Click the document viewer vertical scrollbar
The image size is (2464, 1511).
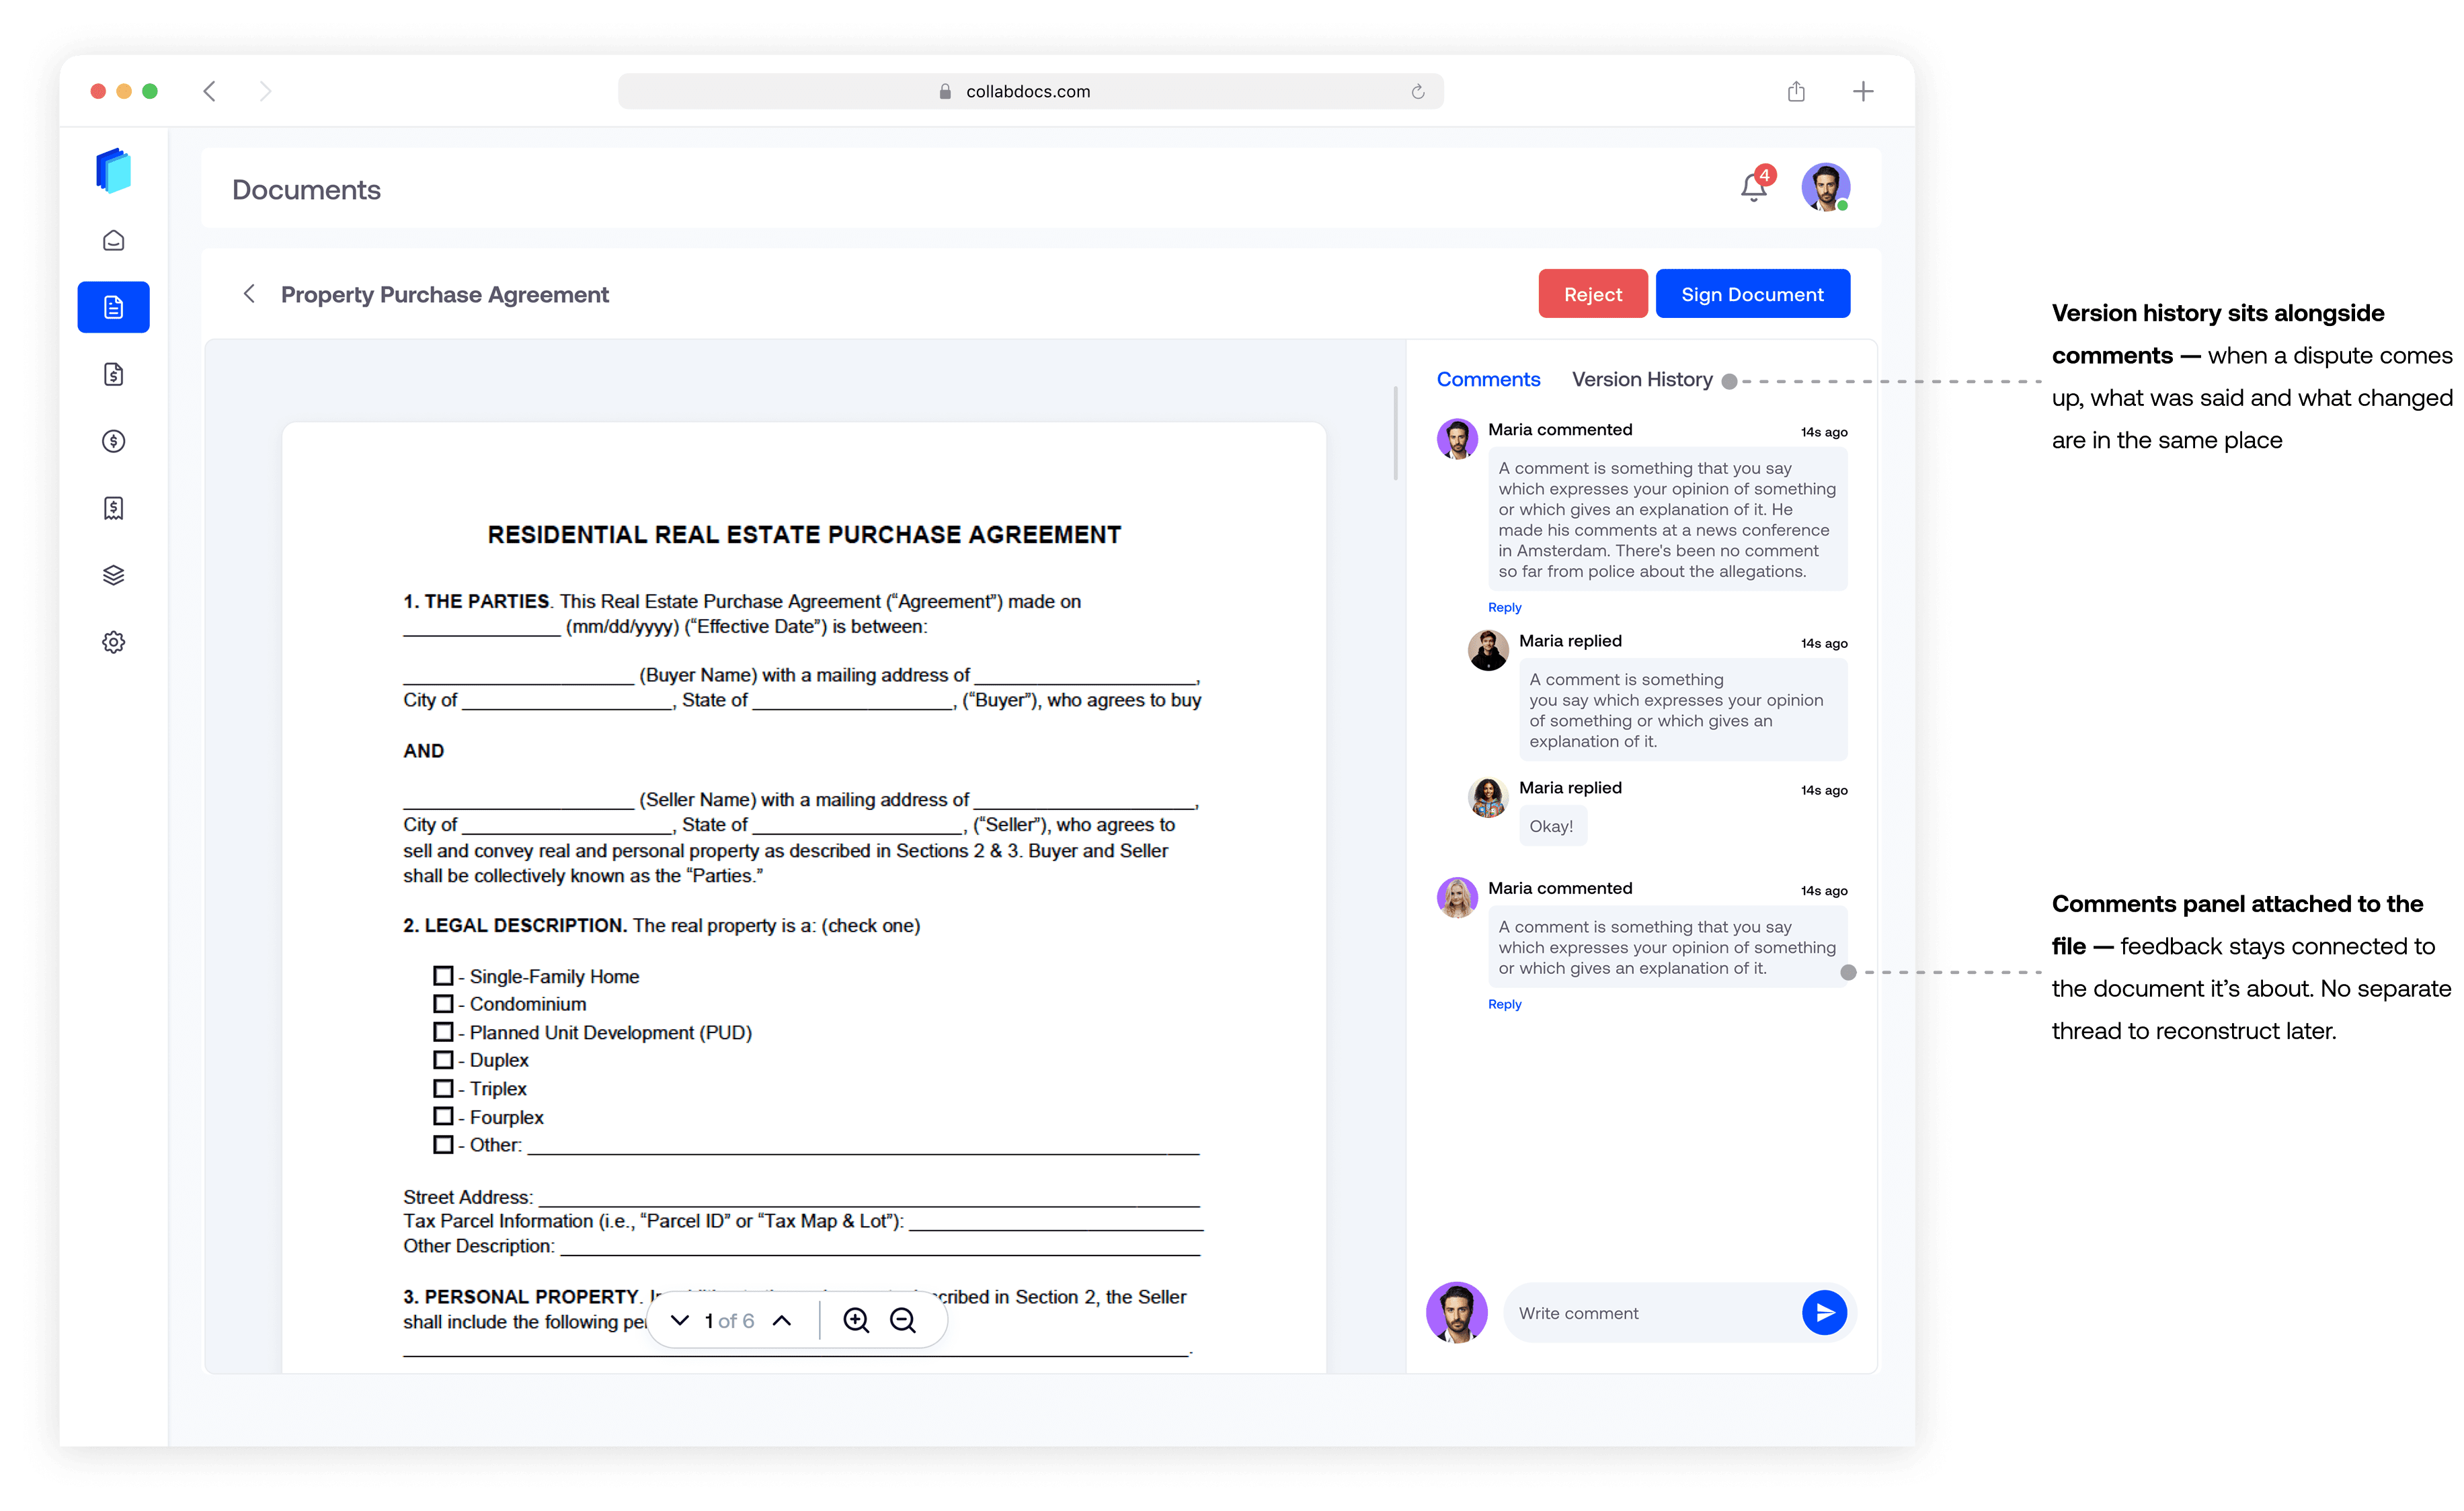[x=1395, y=433]
